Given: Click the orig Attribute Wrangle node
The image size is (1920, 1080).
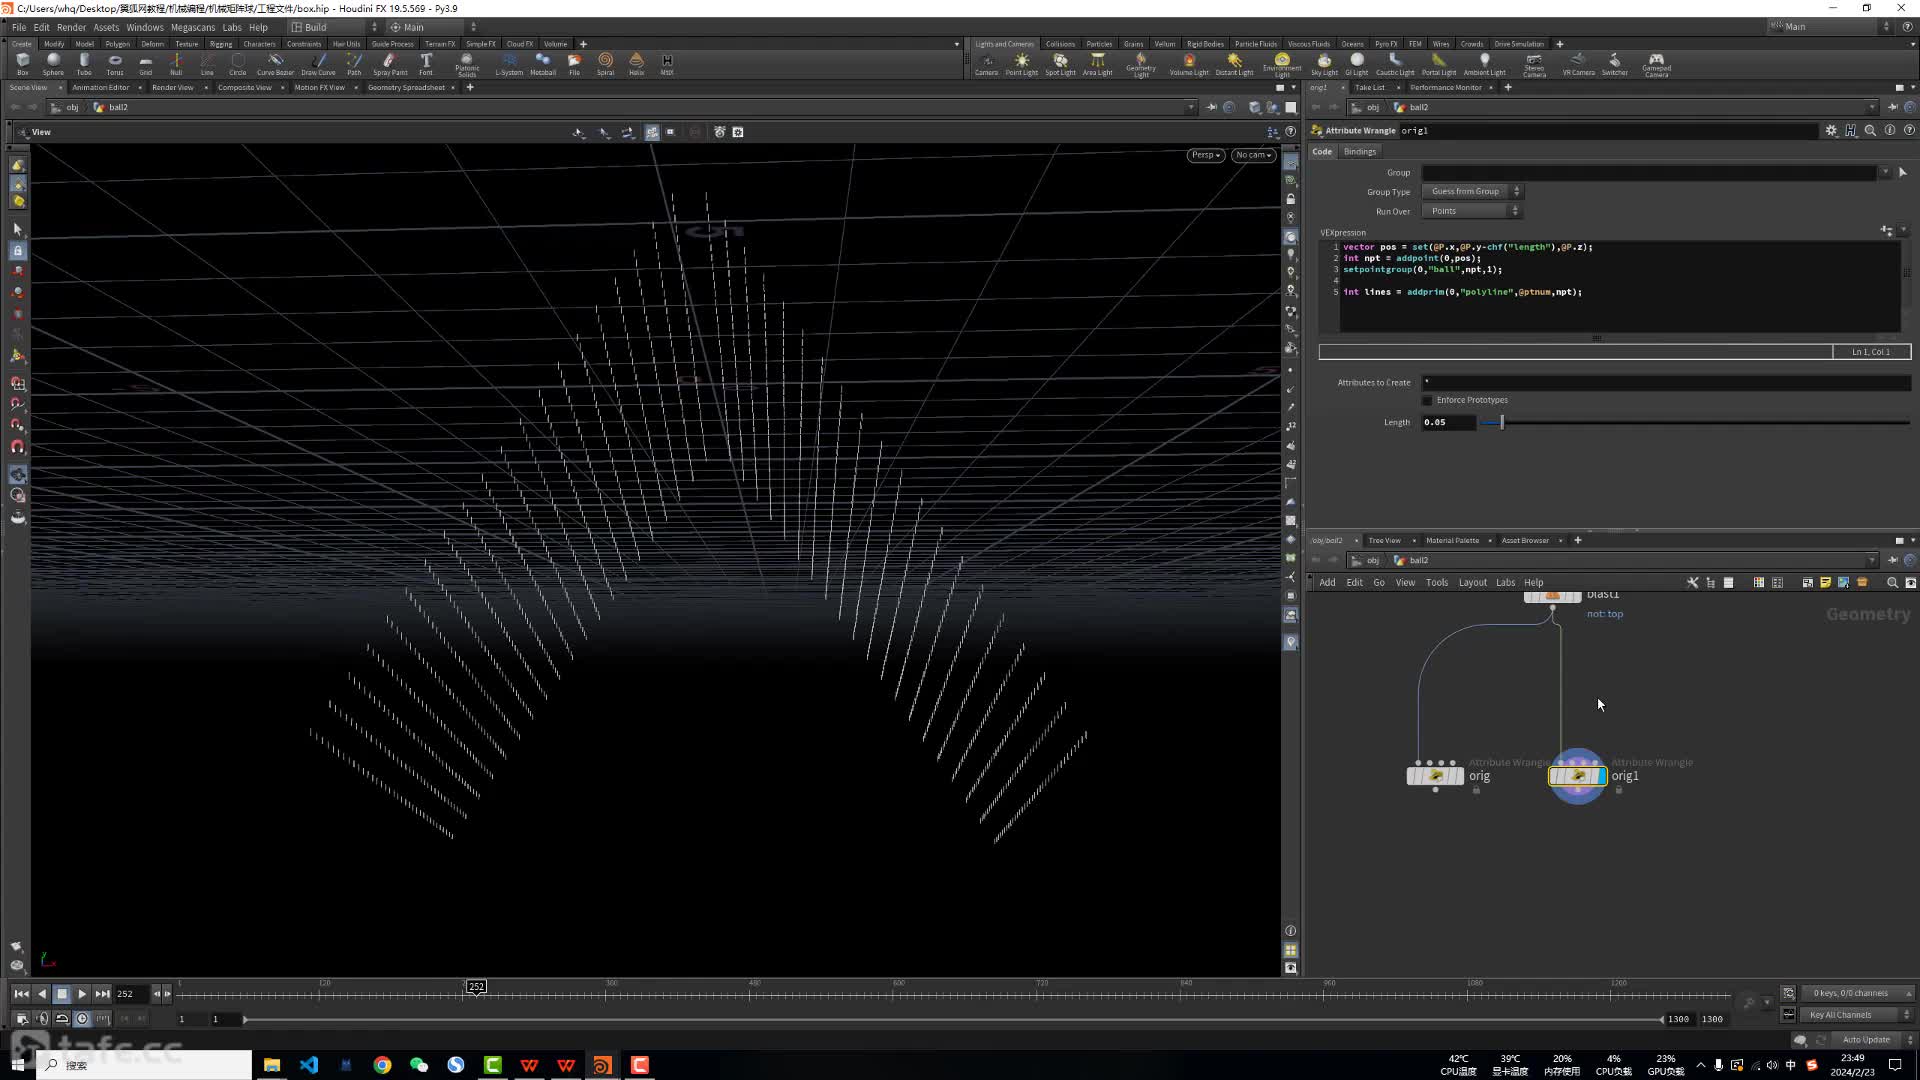Looking at the screenshot, I should tap(1435, 776).
